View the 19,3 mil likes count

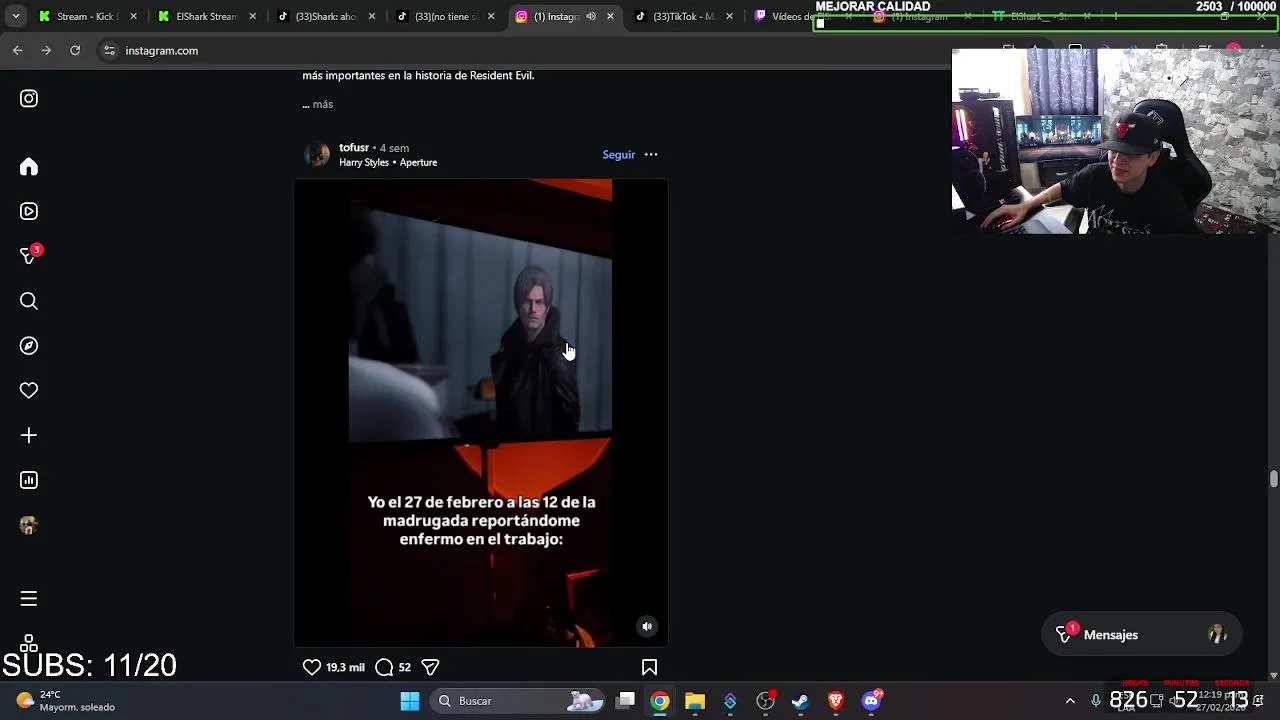(345, 667)
